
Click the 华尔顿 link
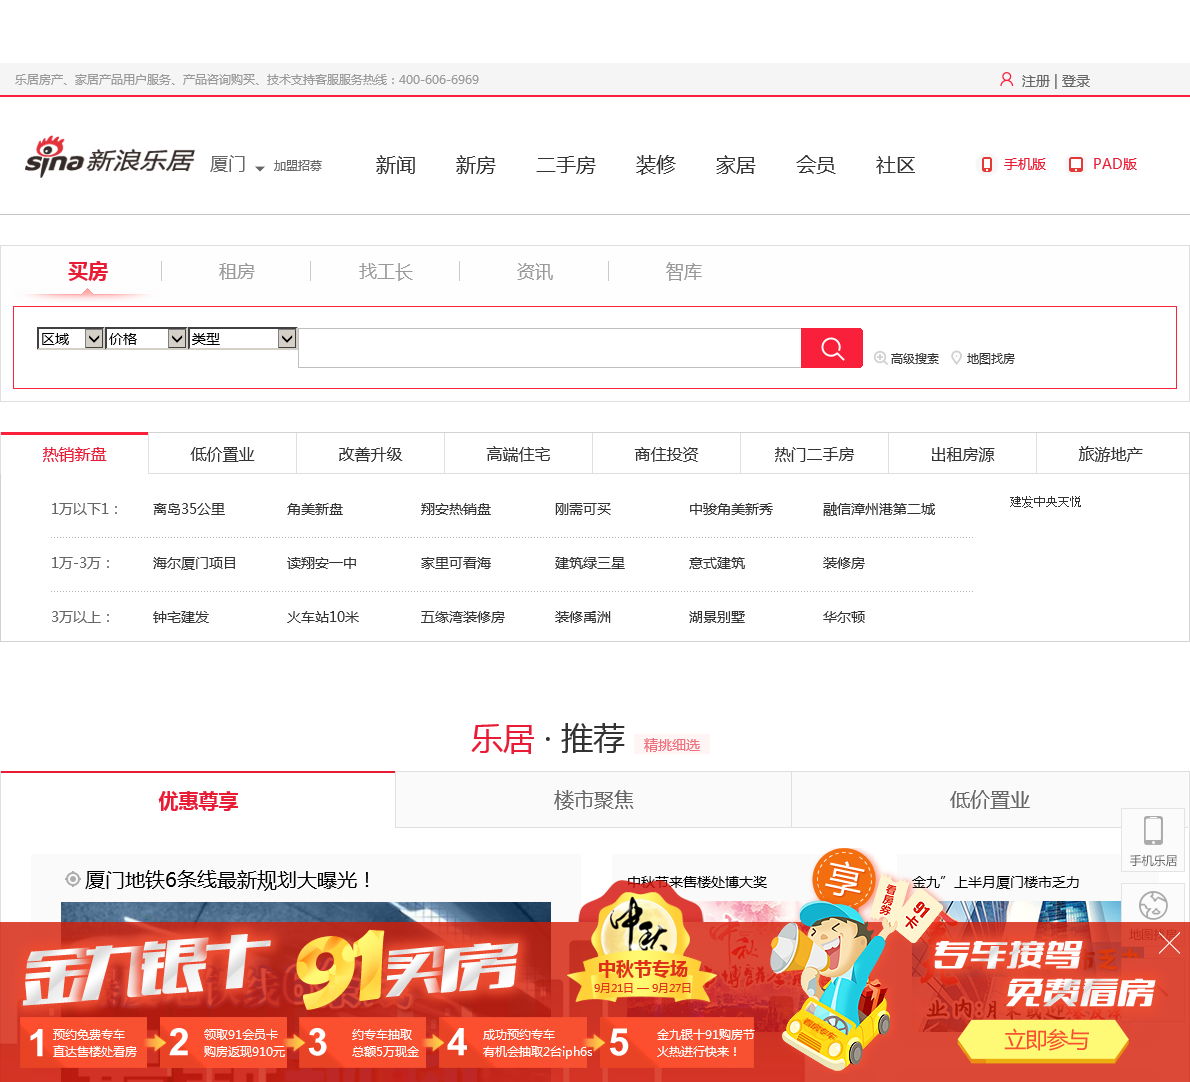844,617
